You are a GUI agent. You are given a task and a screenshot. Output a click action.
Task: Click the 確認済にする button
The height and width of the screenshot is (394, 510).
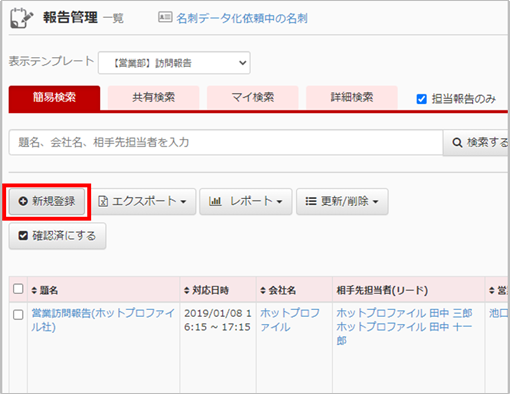57,236
